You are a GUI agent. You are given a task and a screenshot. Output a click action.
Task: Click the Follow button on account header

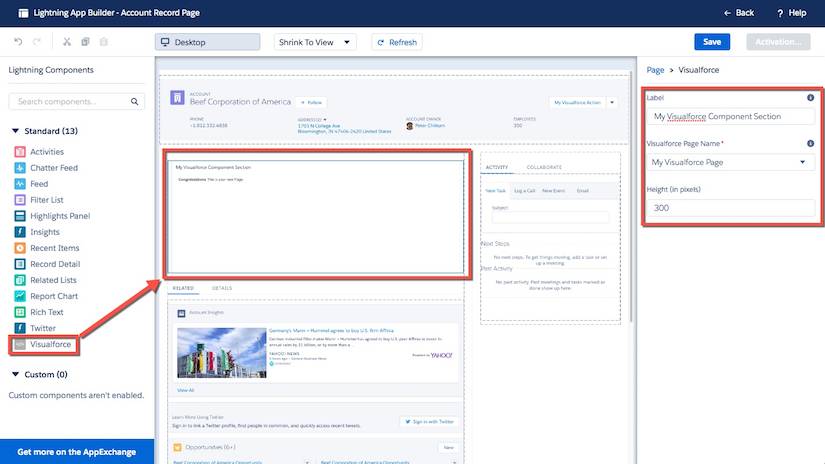click(x=311, y=102)
